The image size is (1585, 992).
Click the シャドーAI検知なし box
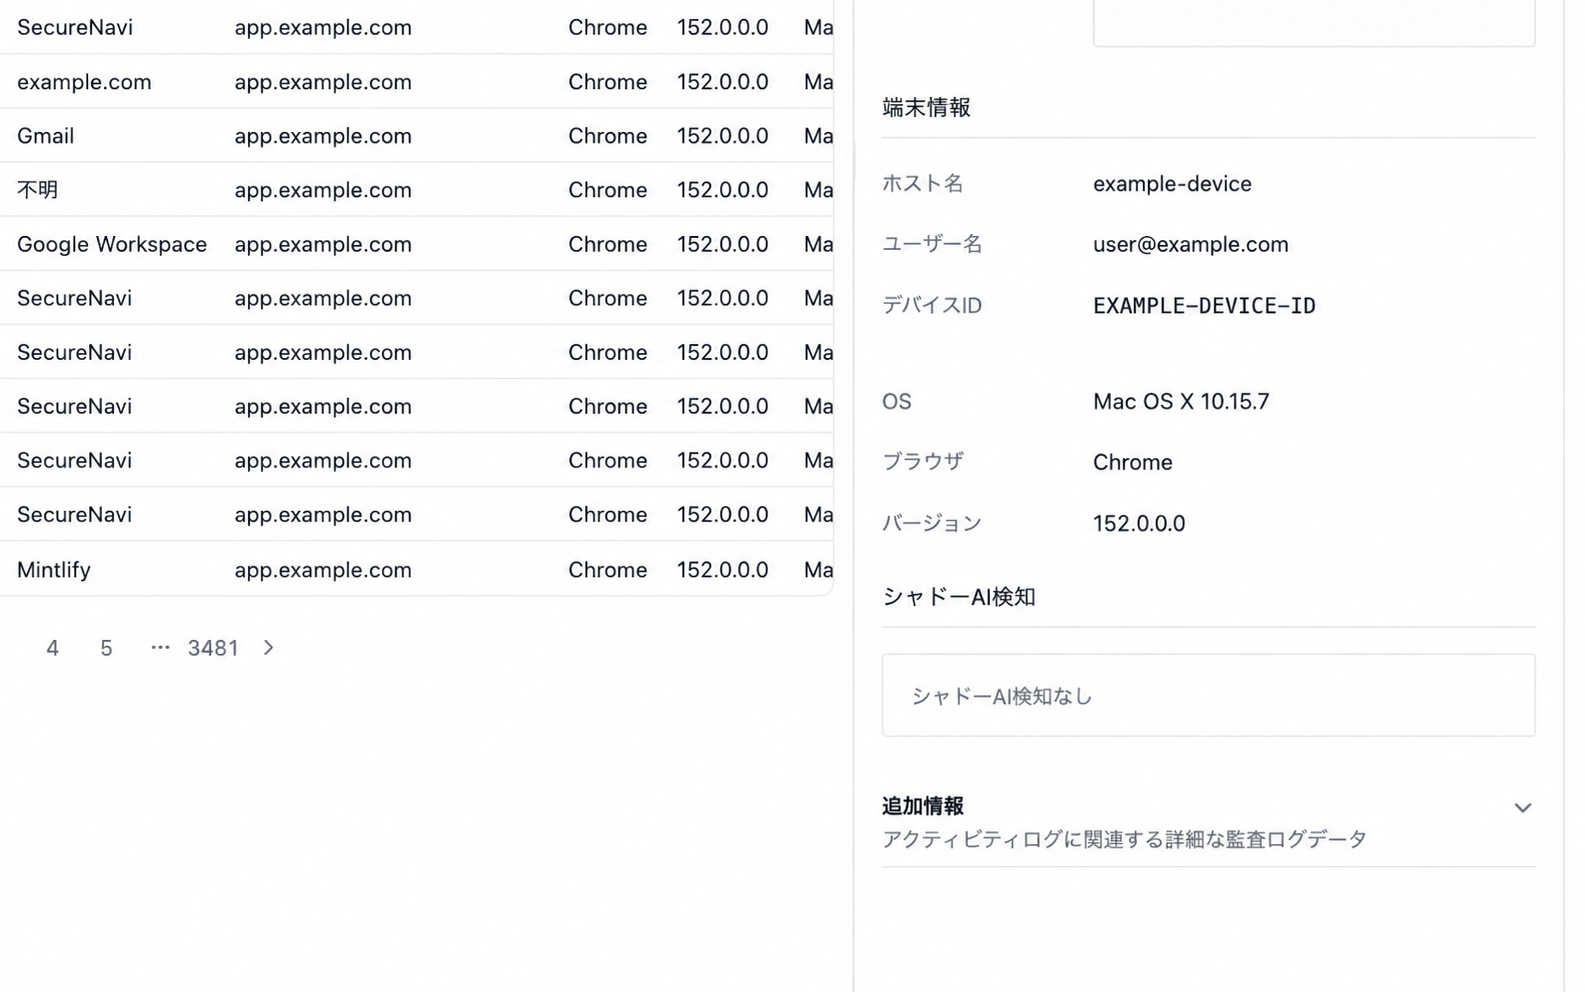tap(1208, 695)
